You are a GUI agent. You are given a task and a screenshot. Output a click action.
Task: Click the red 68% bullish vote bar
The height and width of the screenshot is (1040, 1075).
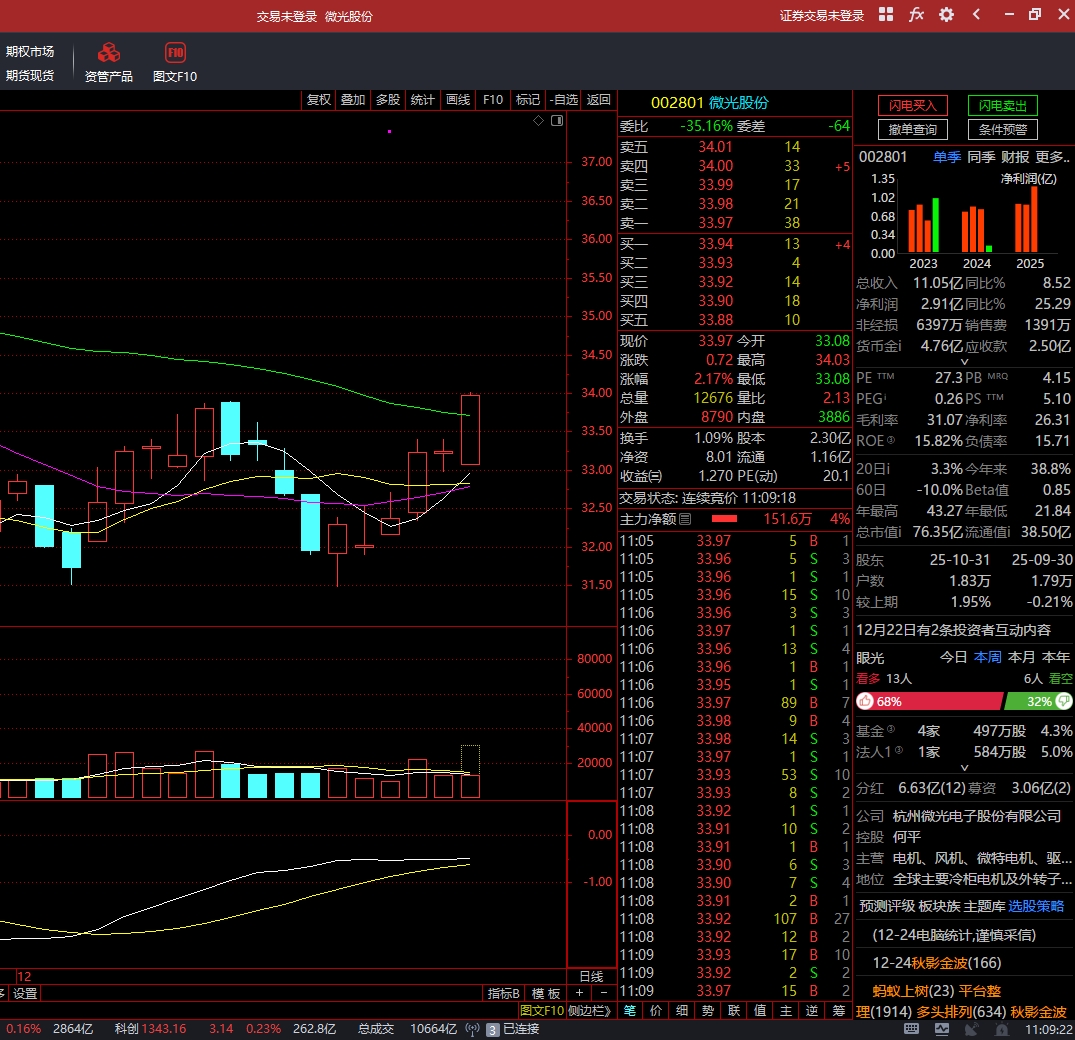(930, 702)
